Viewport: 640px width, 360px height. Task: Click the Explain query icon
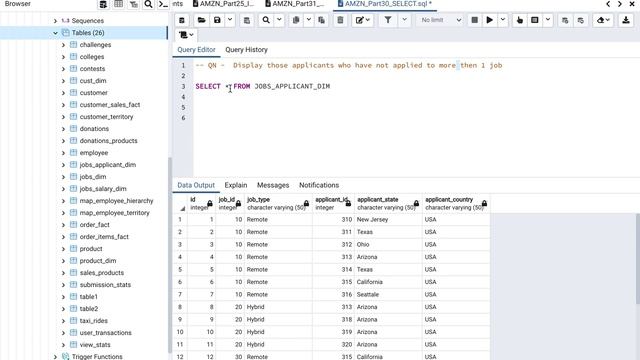tap(520, 20)
